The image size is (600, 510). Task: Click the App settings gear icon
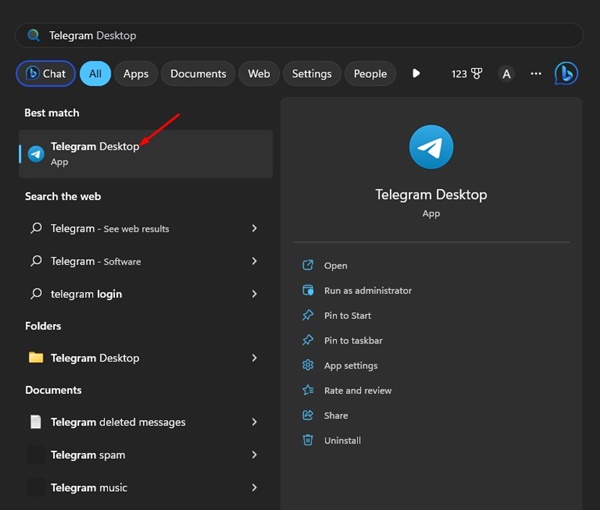tap(308, 365)
